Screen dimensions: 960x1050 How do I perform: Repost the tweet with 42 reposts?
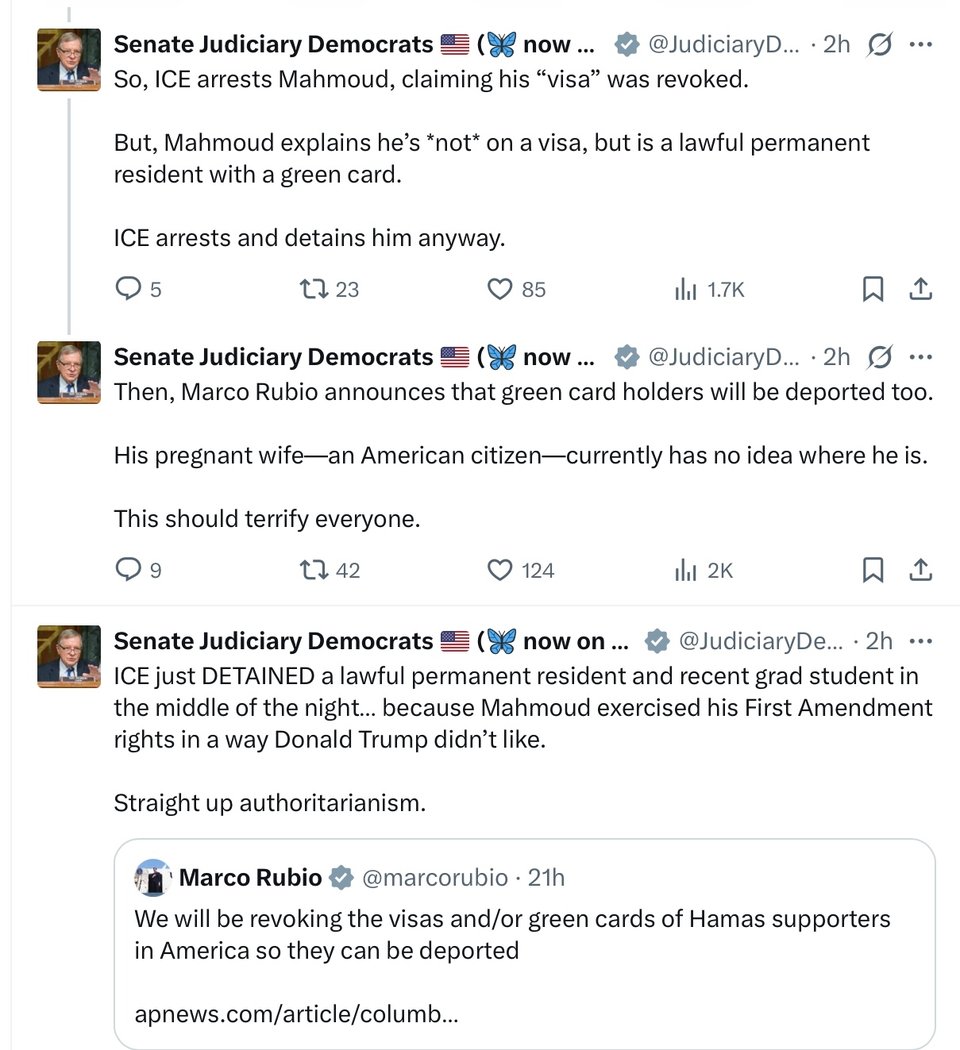coord(314,570)
